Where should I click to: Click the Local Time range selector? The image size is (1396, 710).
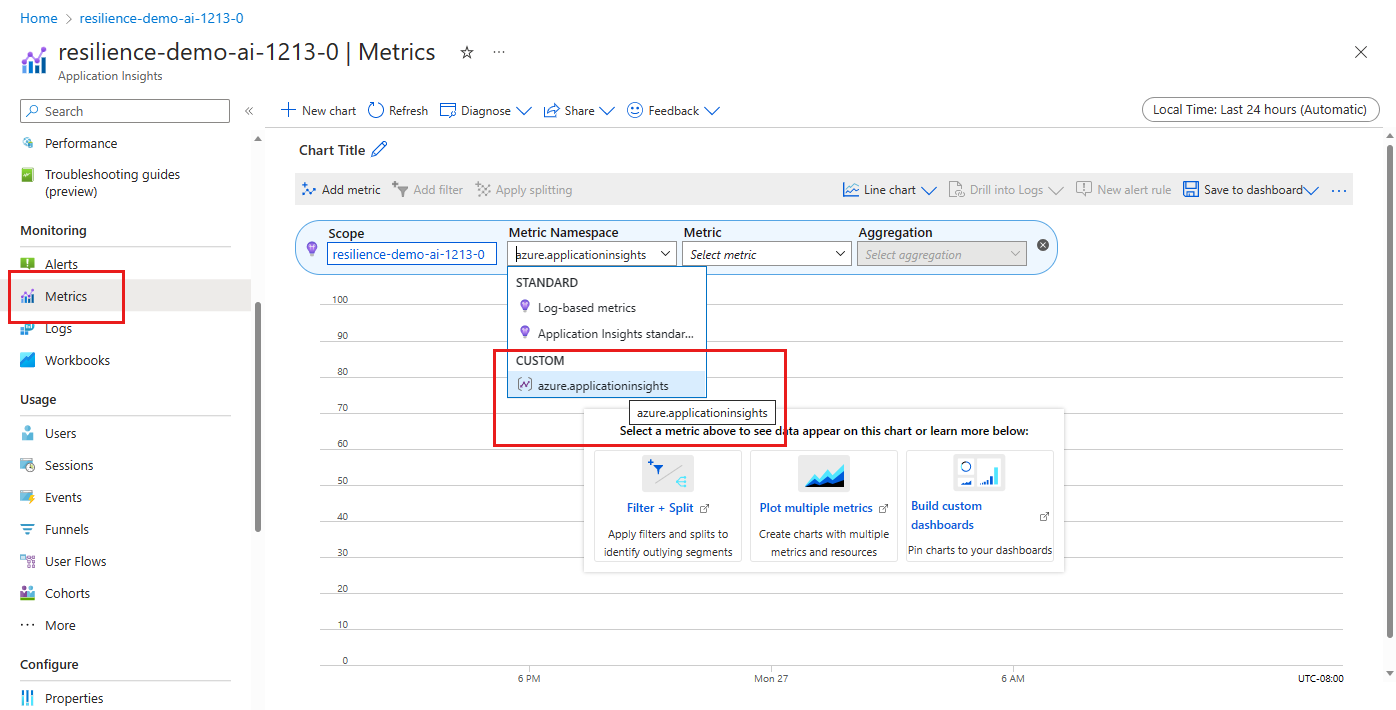(x=1259, y=110)
